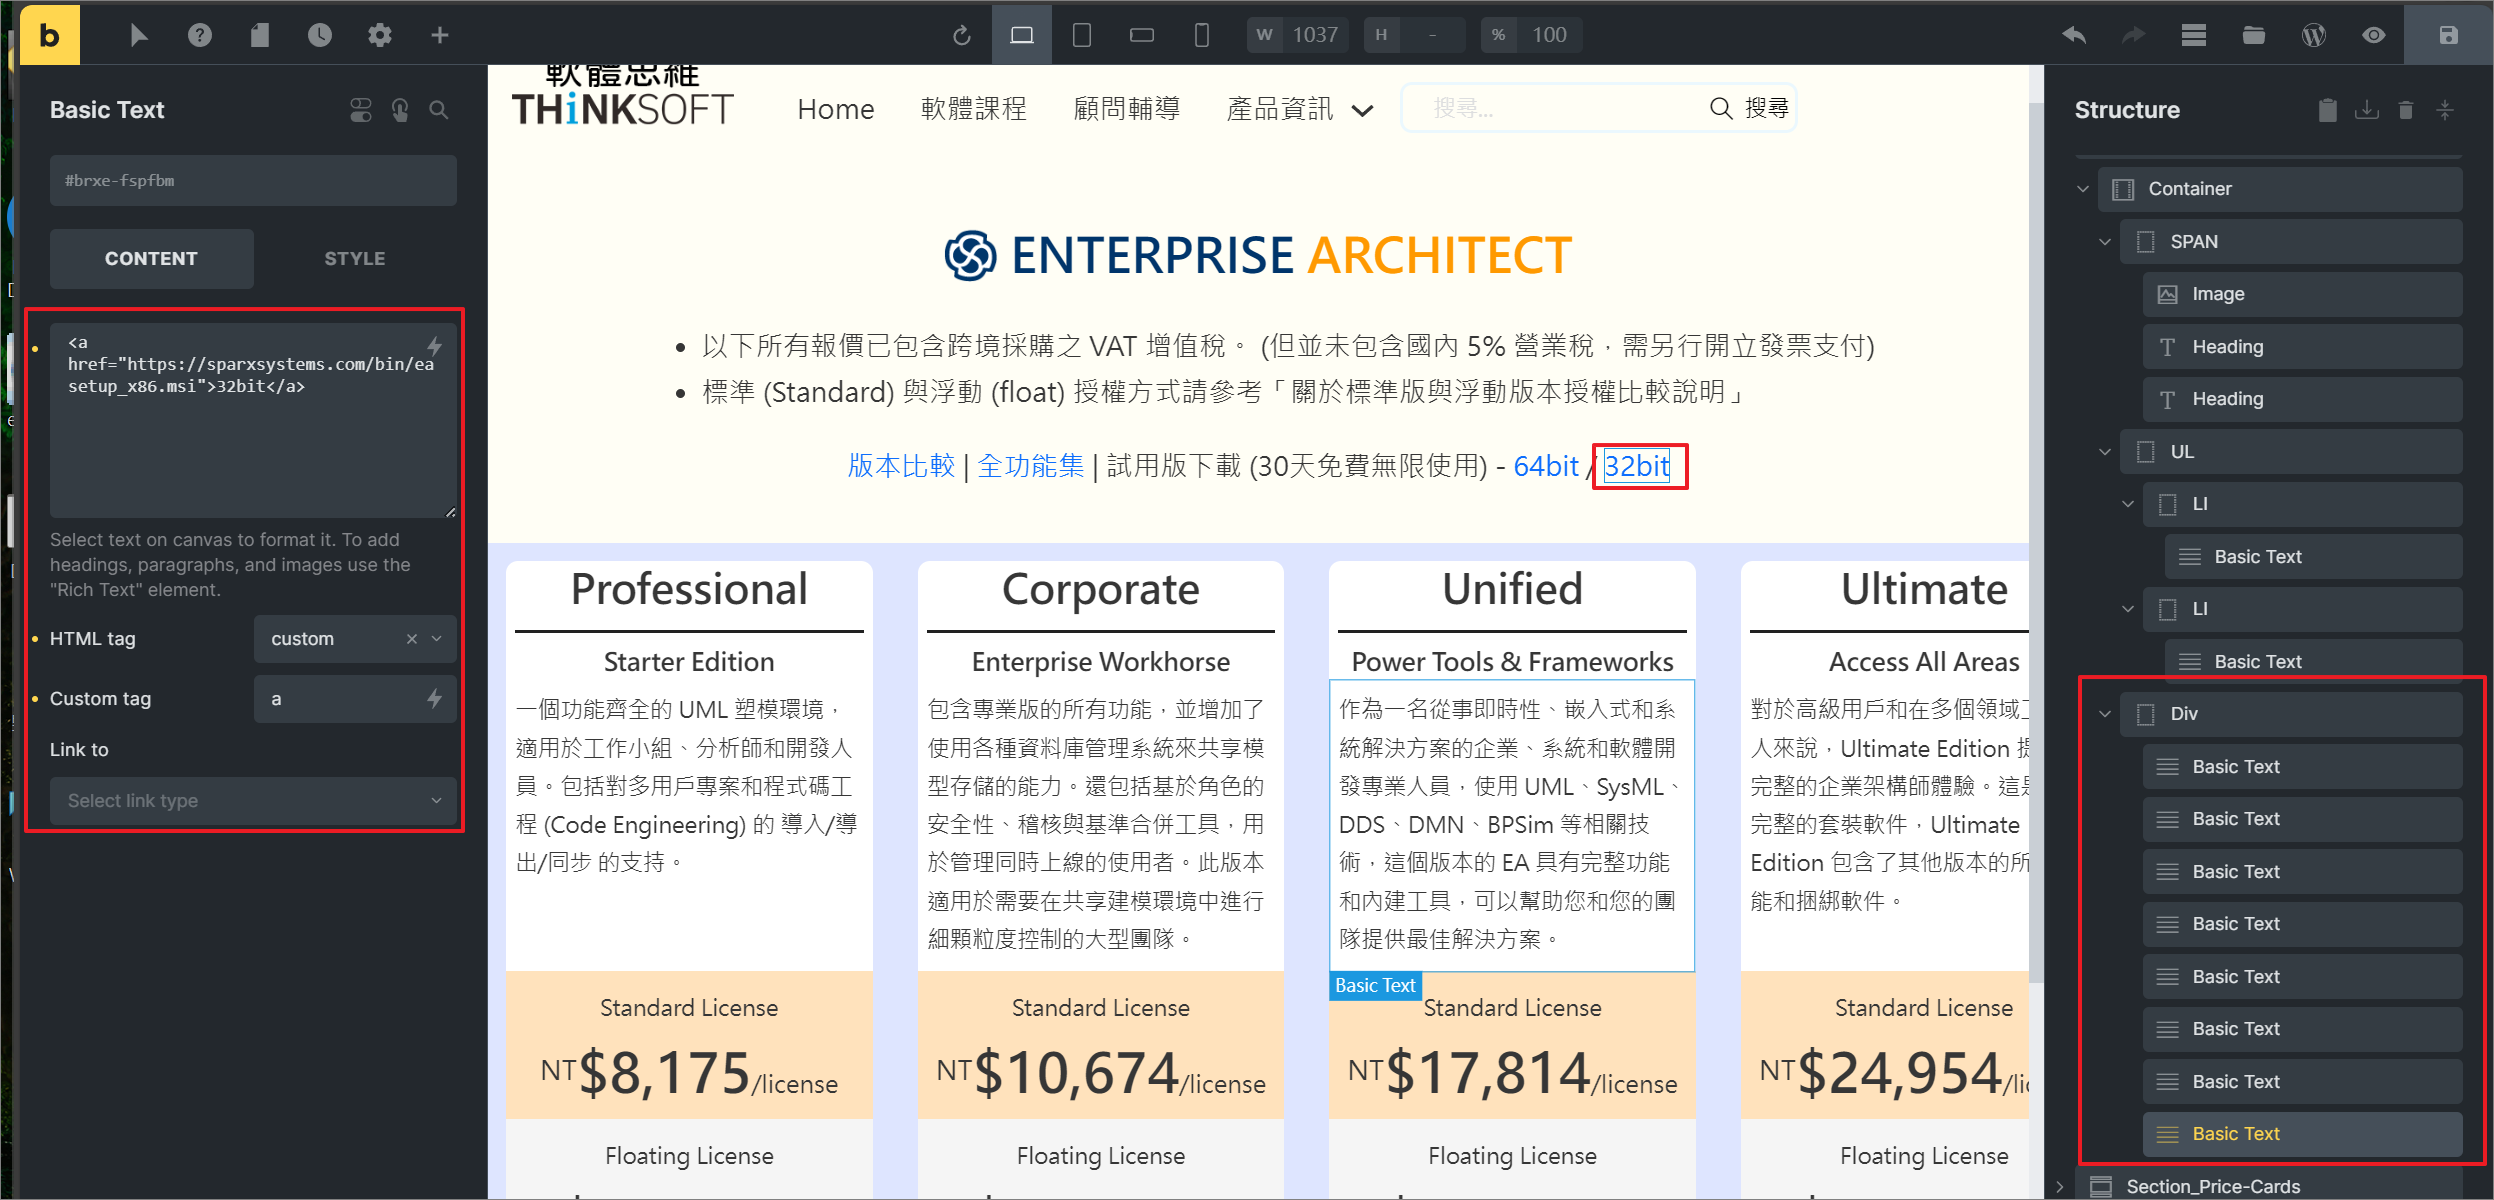Click the 32bit download link
Screen dimensions: 2494x1200
pos(1637,466)
